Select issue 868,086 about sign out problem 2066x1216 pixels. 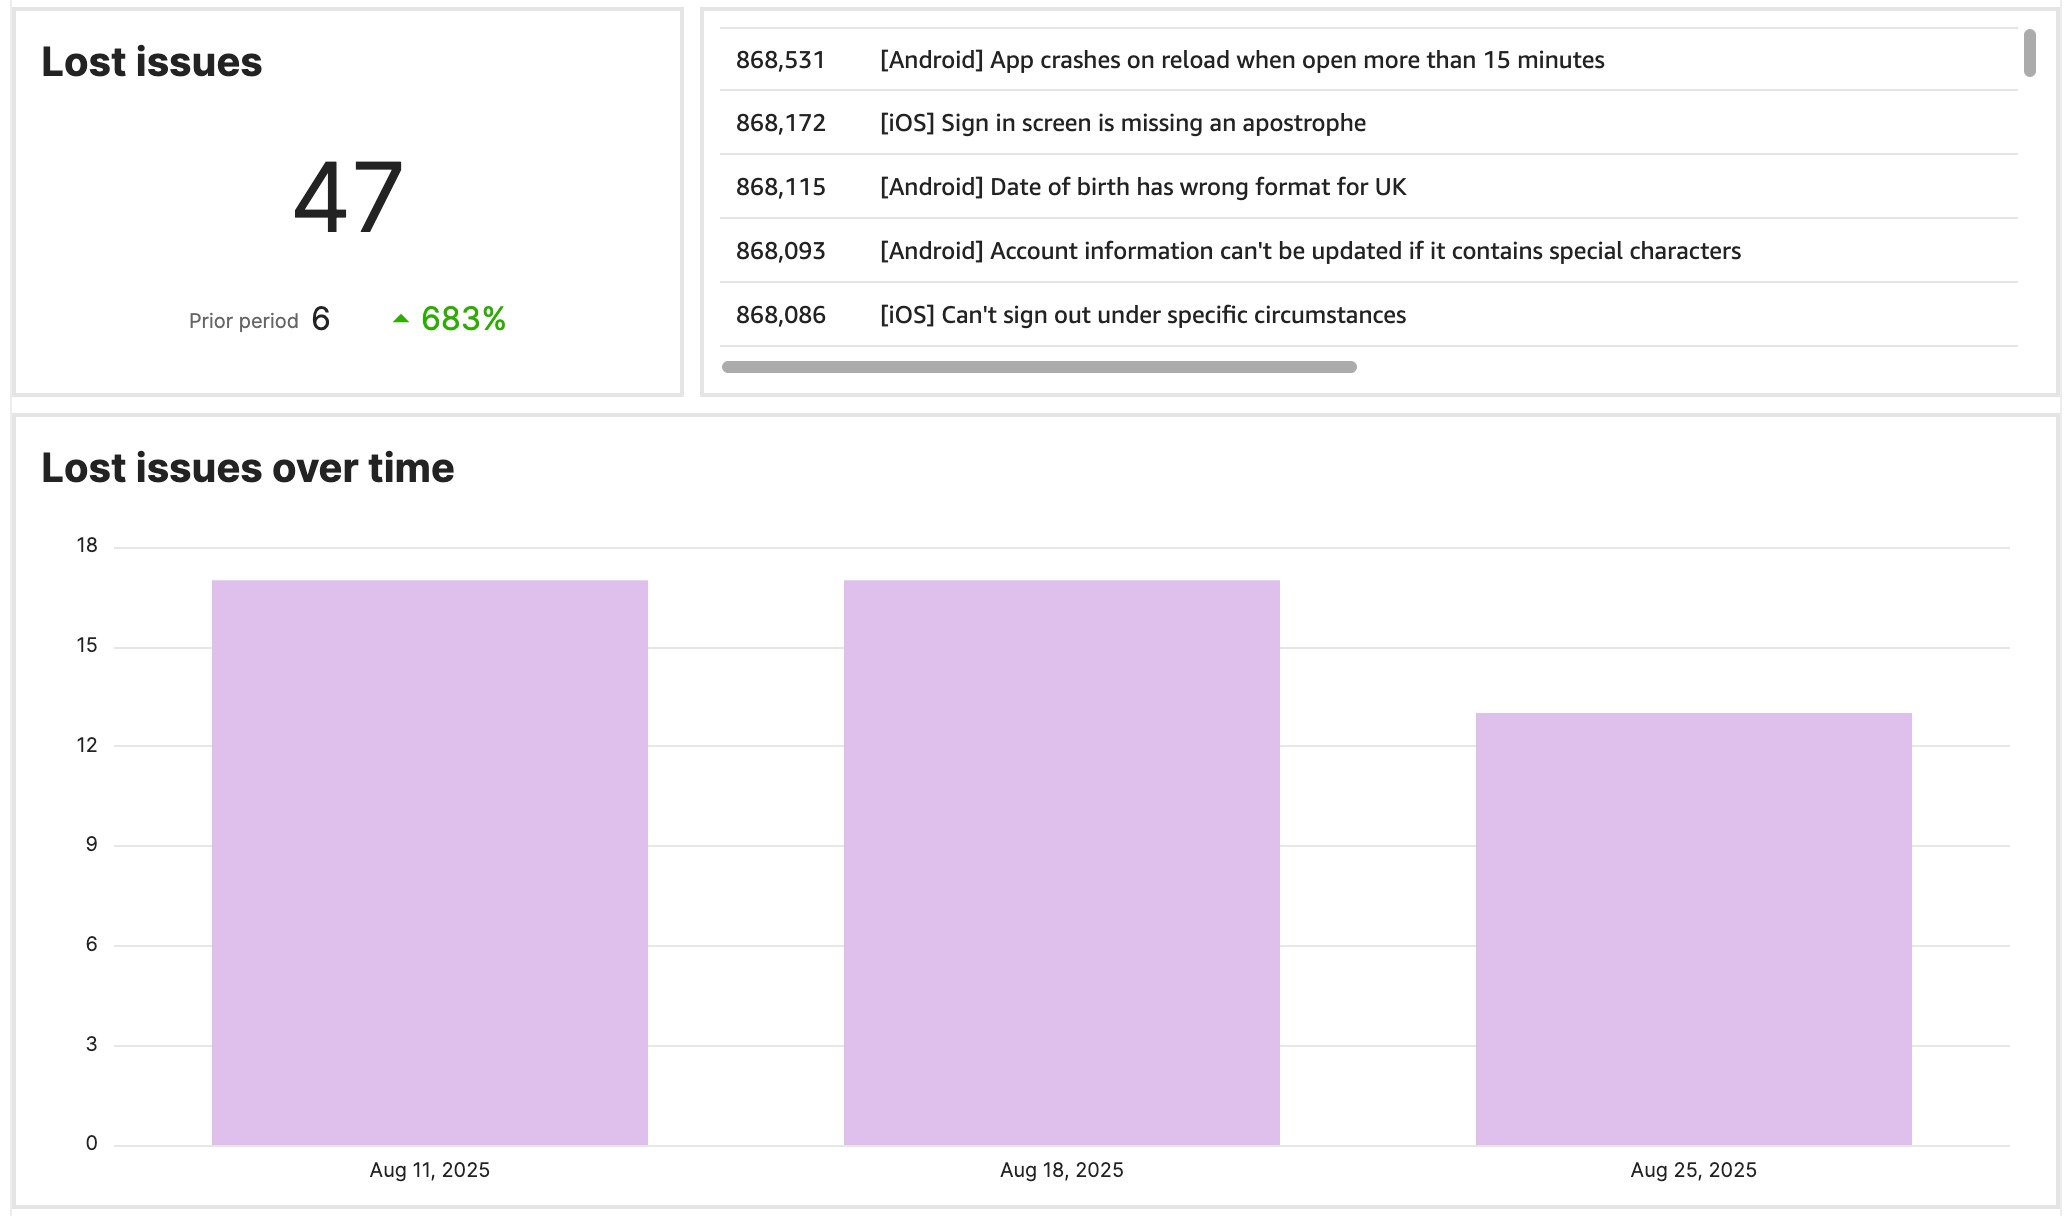pyautogui.click(x=1143, y=314)
